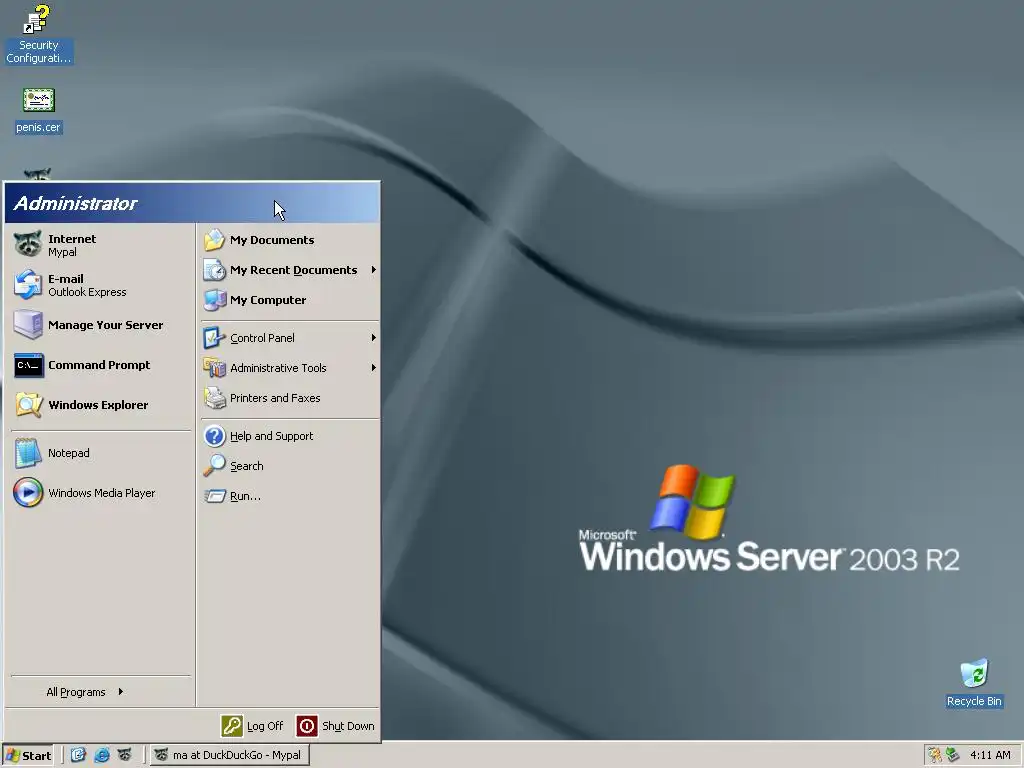Click the Control Panel icon
The width and height of the screenshot is (1024, 768).
(x=214, y=338)
